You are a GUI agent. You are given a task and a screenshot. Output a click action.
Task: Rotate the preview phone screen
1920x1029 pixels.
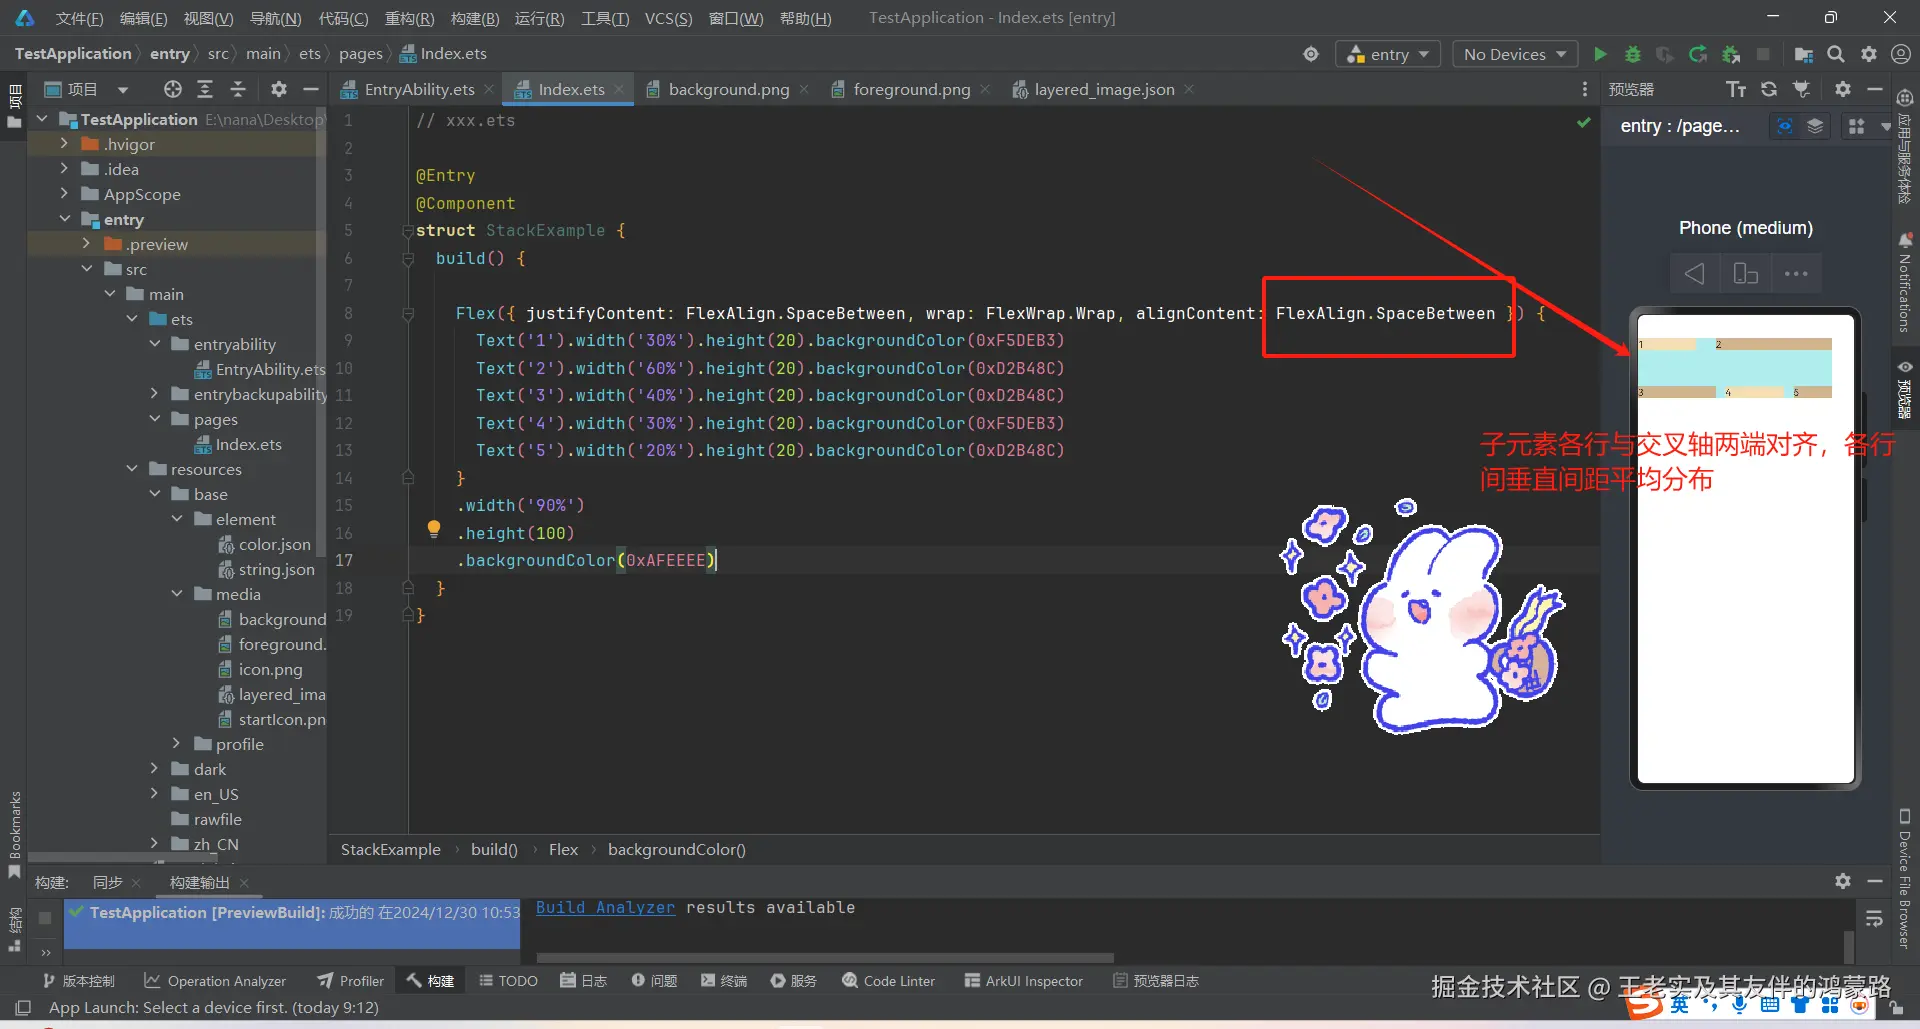coord(1745,273)
